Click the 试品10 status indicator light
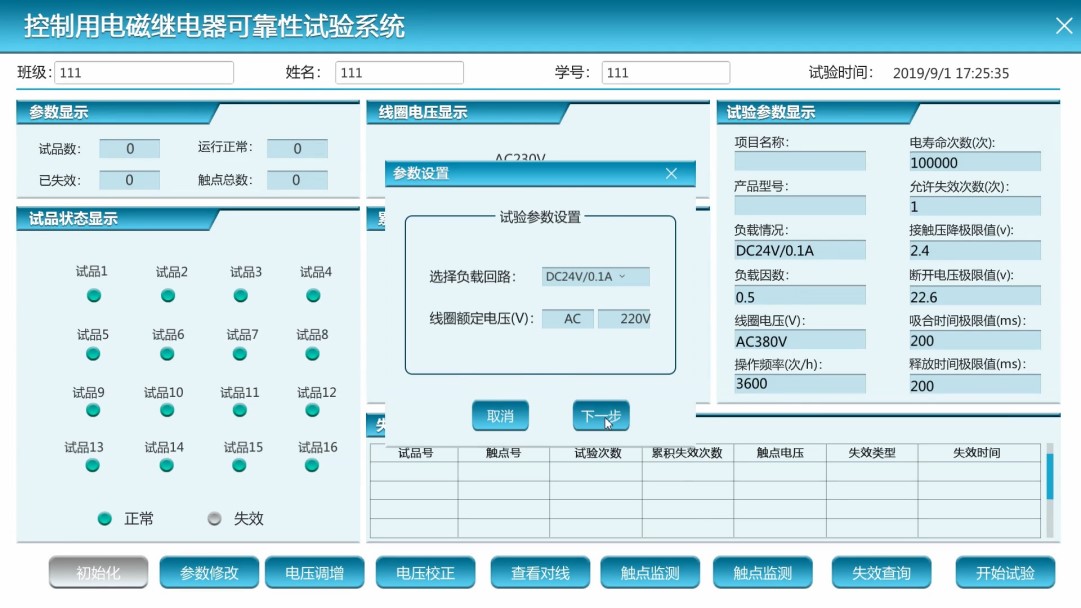 pyautogui.click(x=167, y=411)
